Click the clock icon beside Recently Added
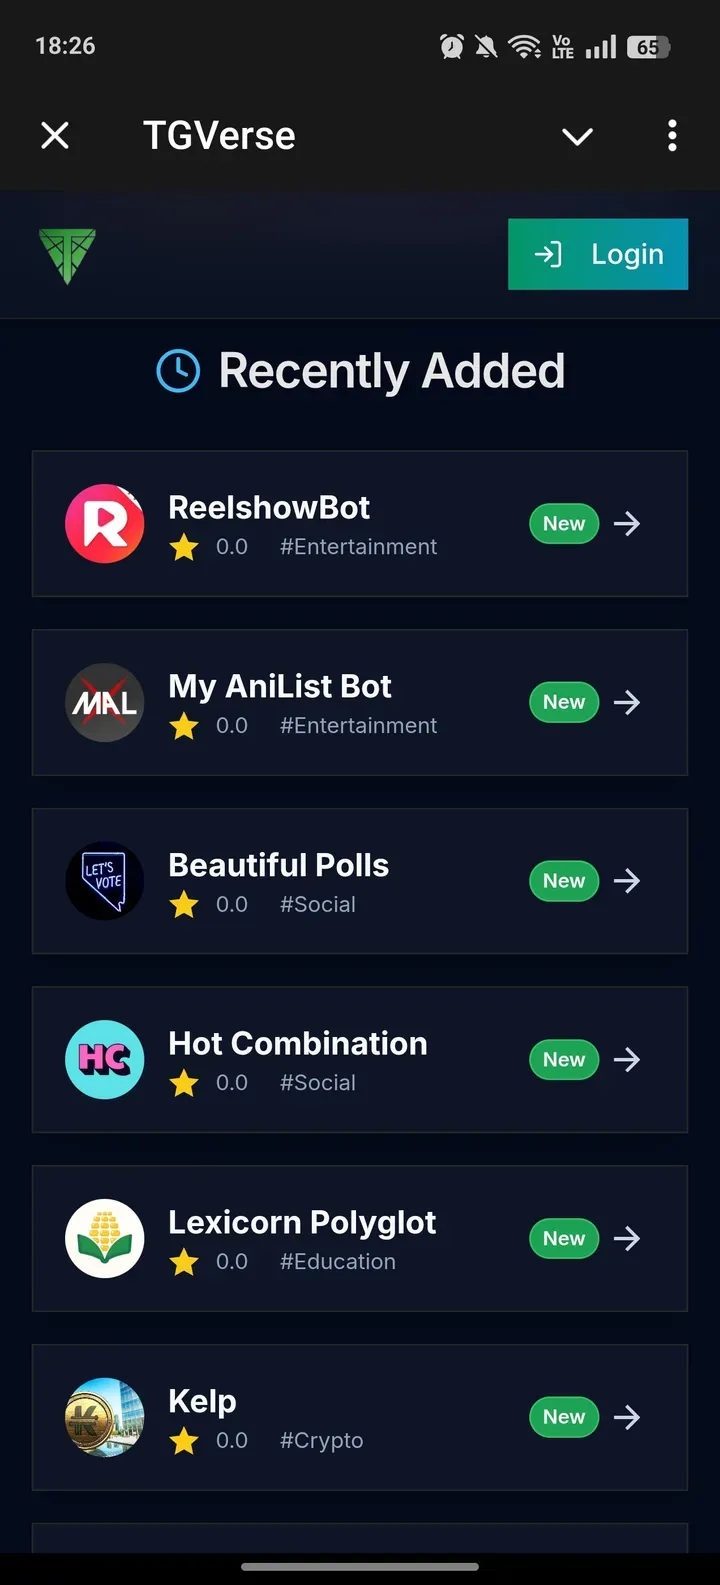This screenshot has width=720, height=1585. tap(177, 370)
